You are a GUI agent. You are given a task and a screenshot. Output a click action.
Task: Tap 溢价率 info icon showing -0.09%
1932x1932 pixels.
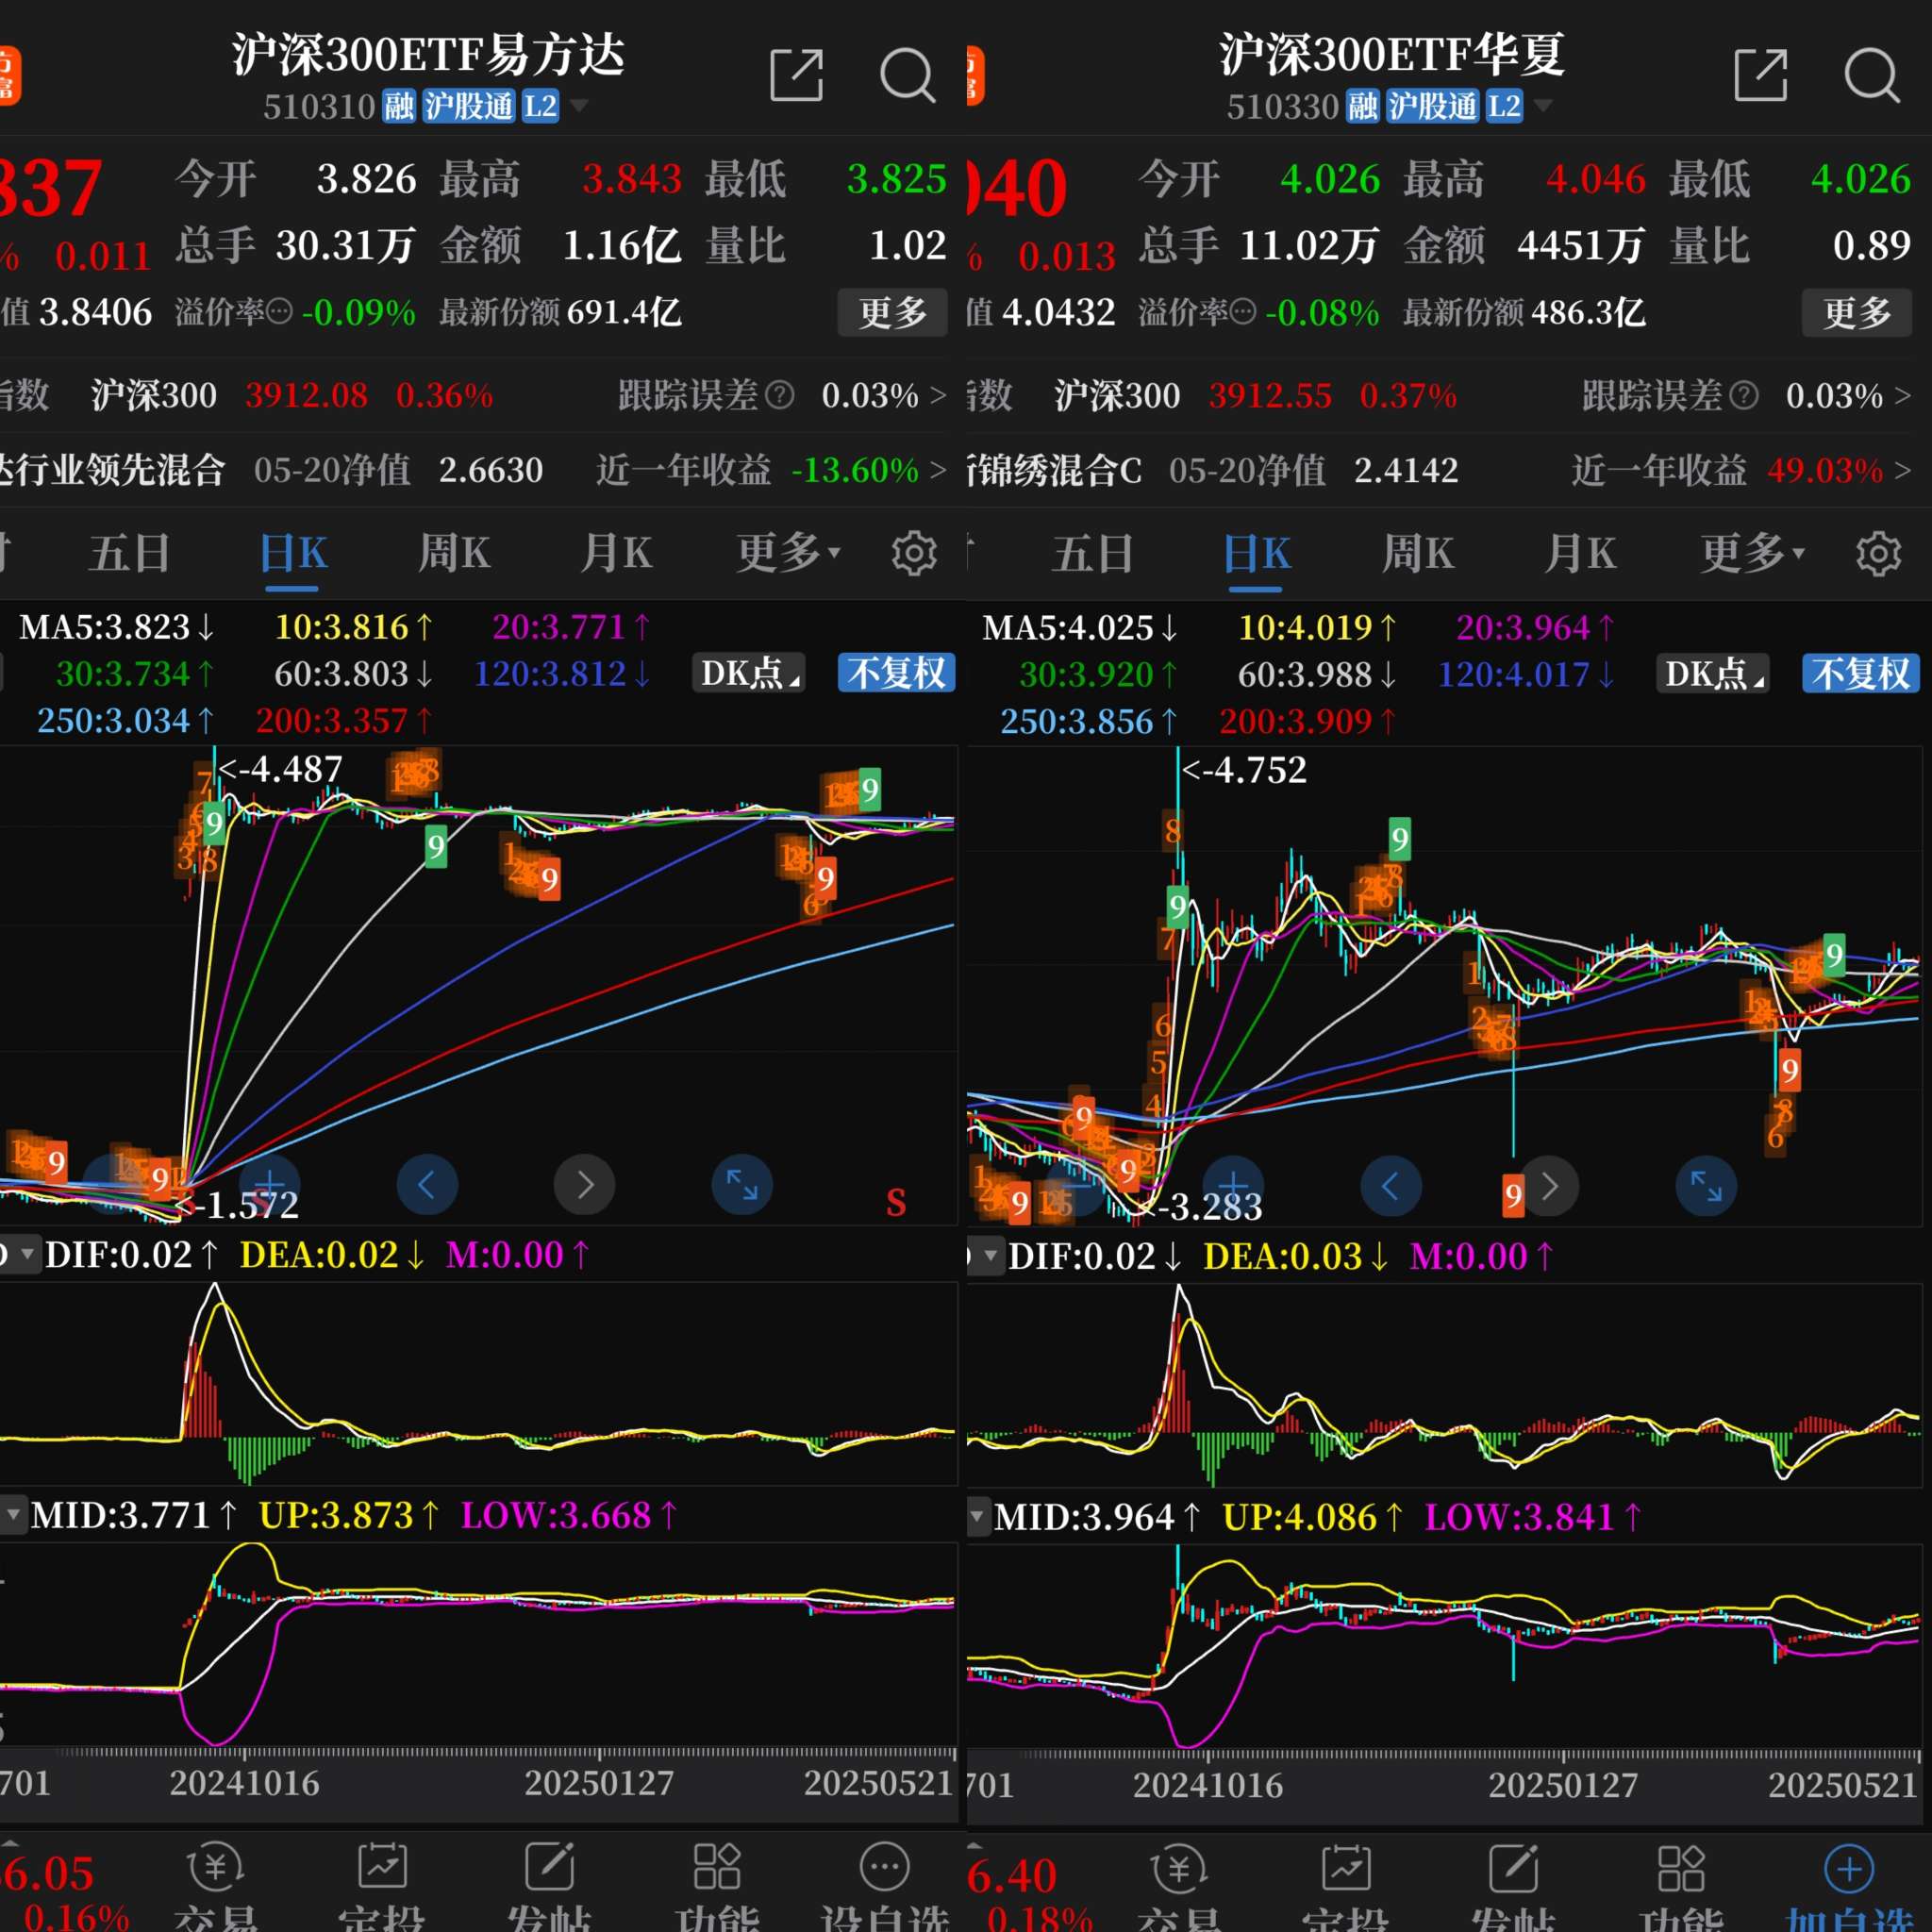point(280,313)
